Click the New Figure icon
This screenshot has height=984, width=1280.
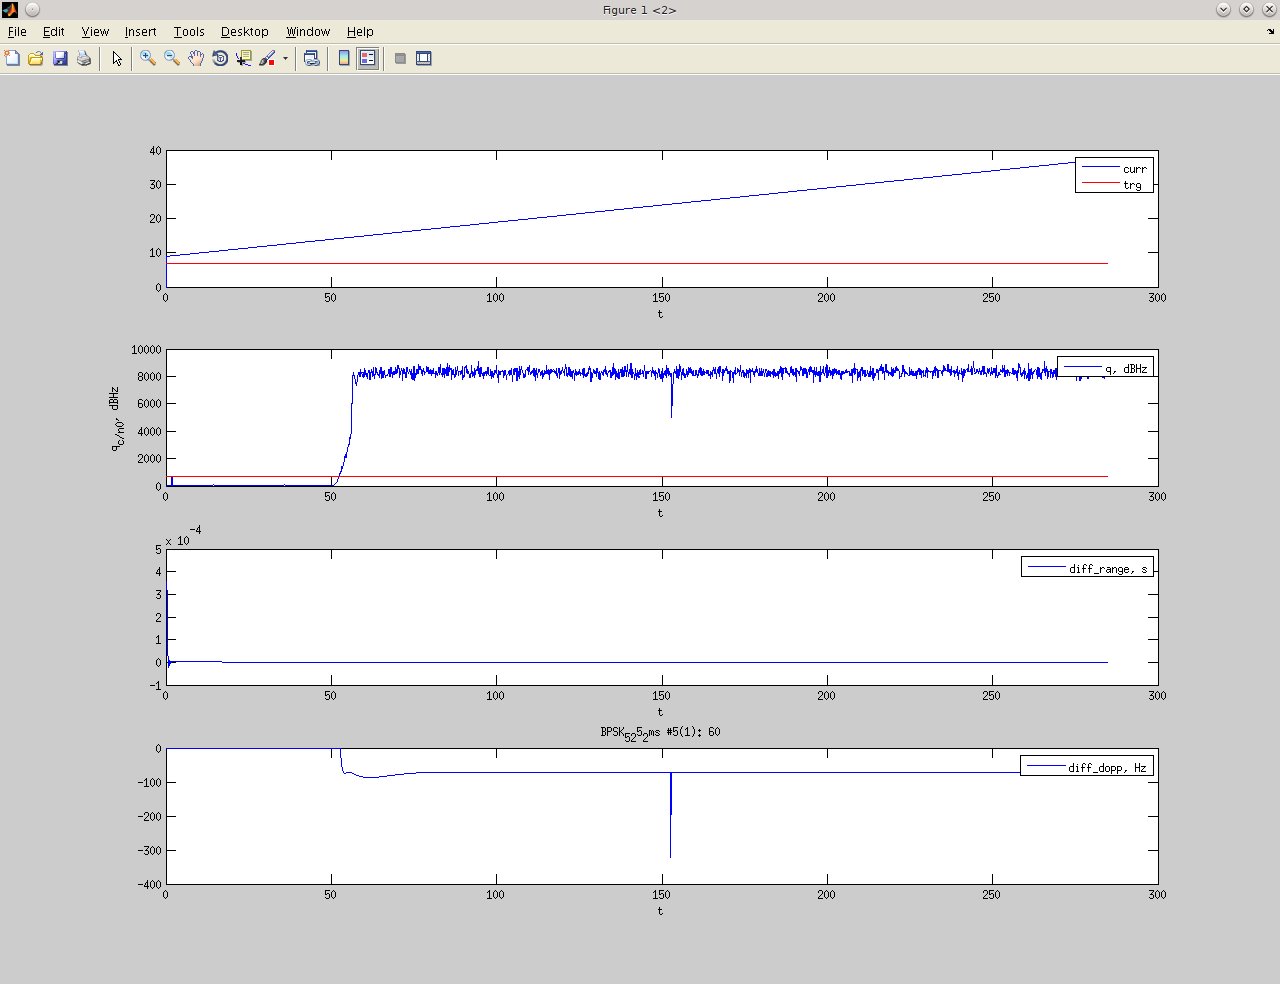pos(12,59)
